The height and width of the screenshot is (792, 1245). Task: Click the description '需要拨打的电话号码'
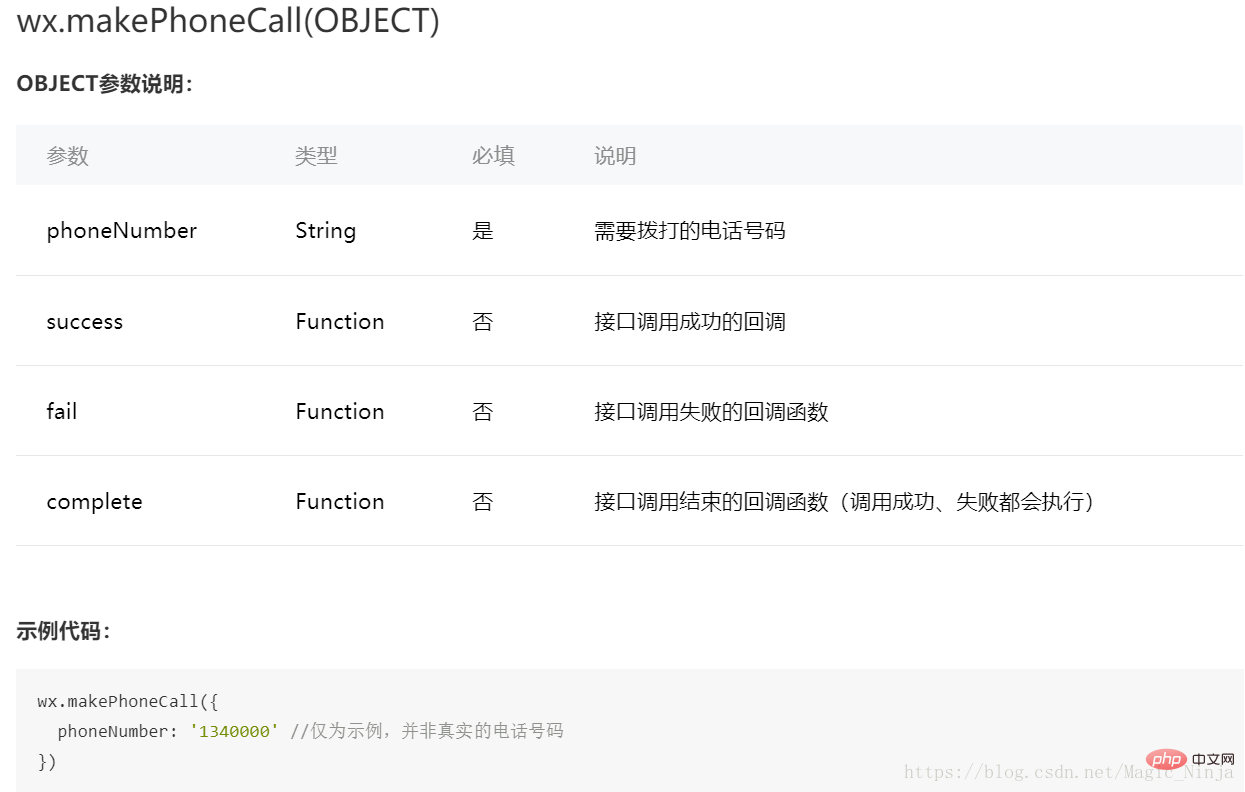690,231
